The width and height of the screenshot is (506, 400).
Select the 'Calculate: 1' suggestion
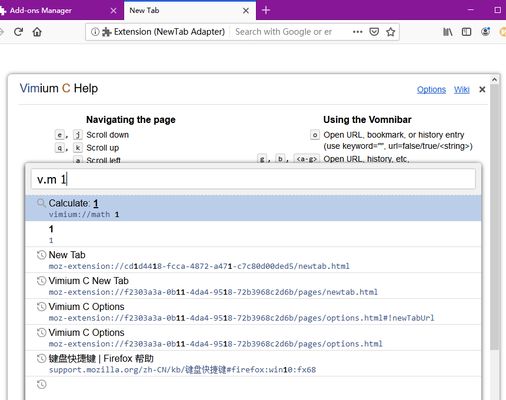click(x=253, y=208)
